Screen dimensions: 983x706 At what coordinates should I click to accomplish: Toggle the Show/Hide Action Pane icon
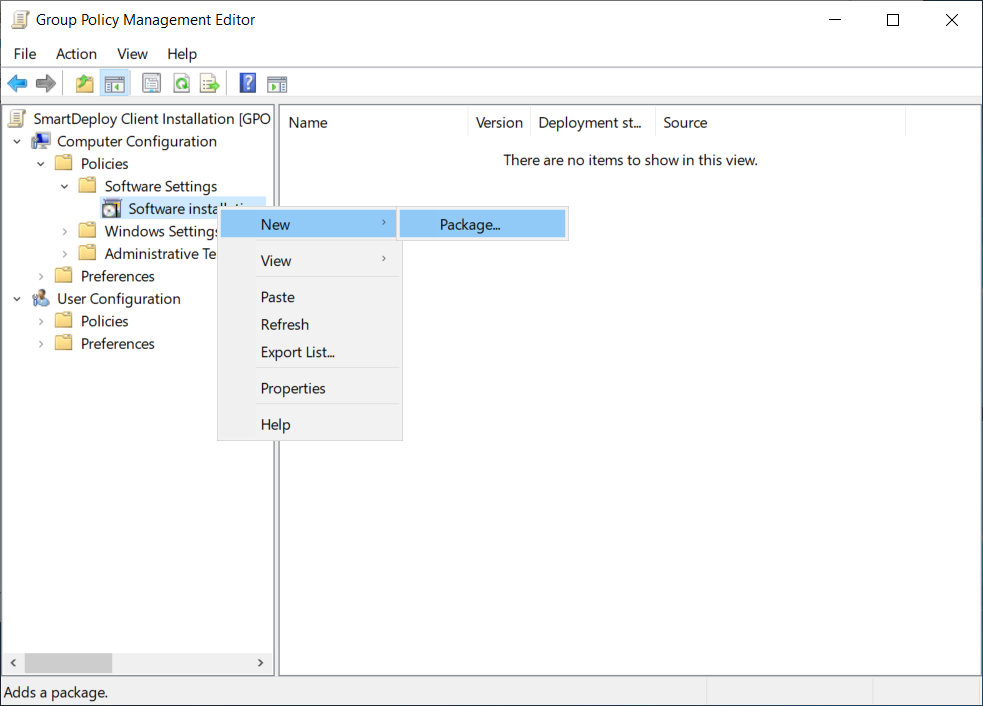pos(277,83)
